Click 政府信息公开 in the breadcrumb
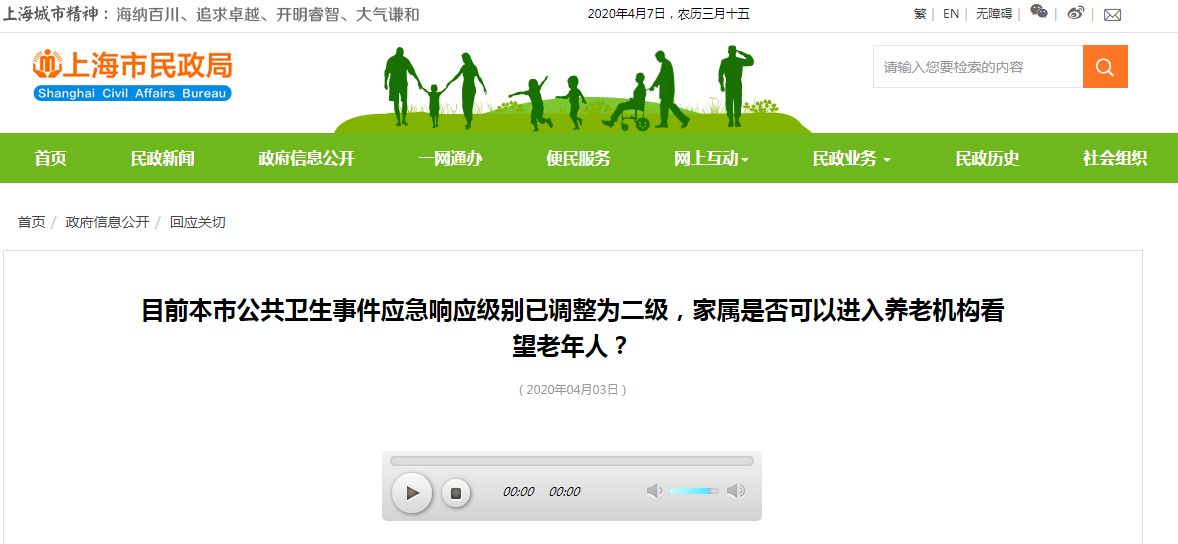1178x544 pixels. (107, 222)
